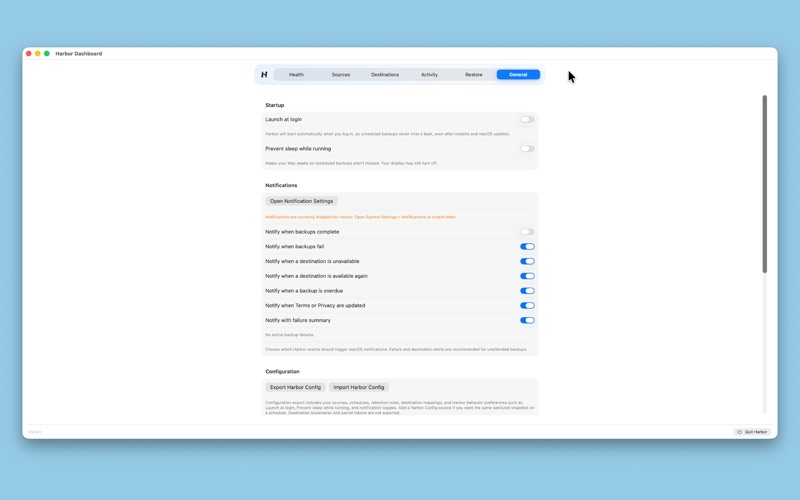Click the Notifications section heading
The image size is (800, 500).
coord(281,185)
